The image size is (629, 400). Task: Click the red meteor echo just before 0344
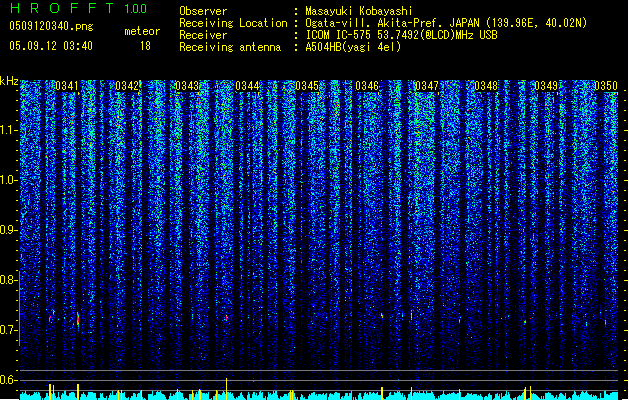coord(227,318)
